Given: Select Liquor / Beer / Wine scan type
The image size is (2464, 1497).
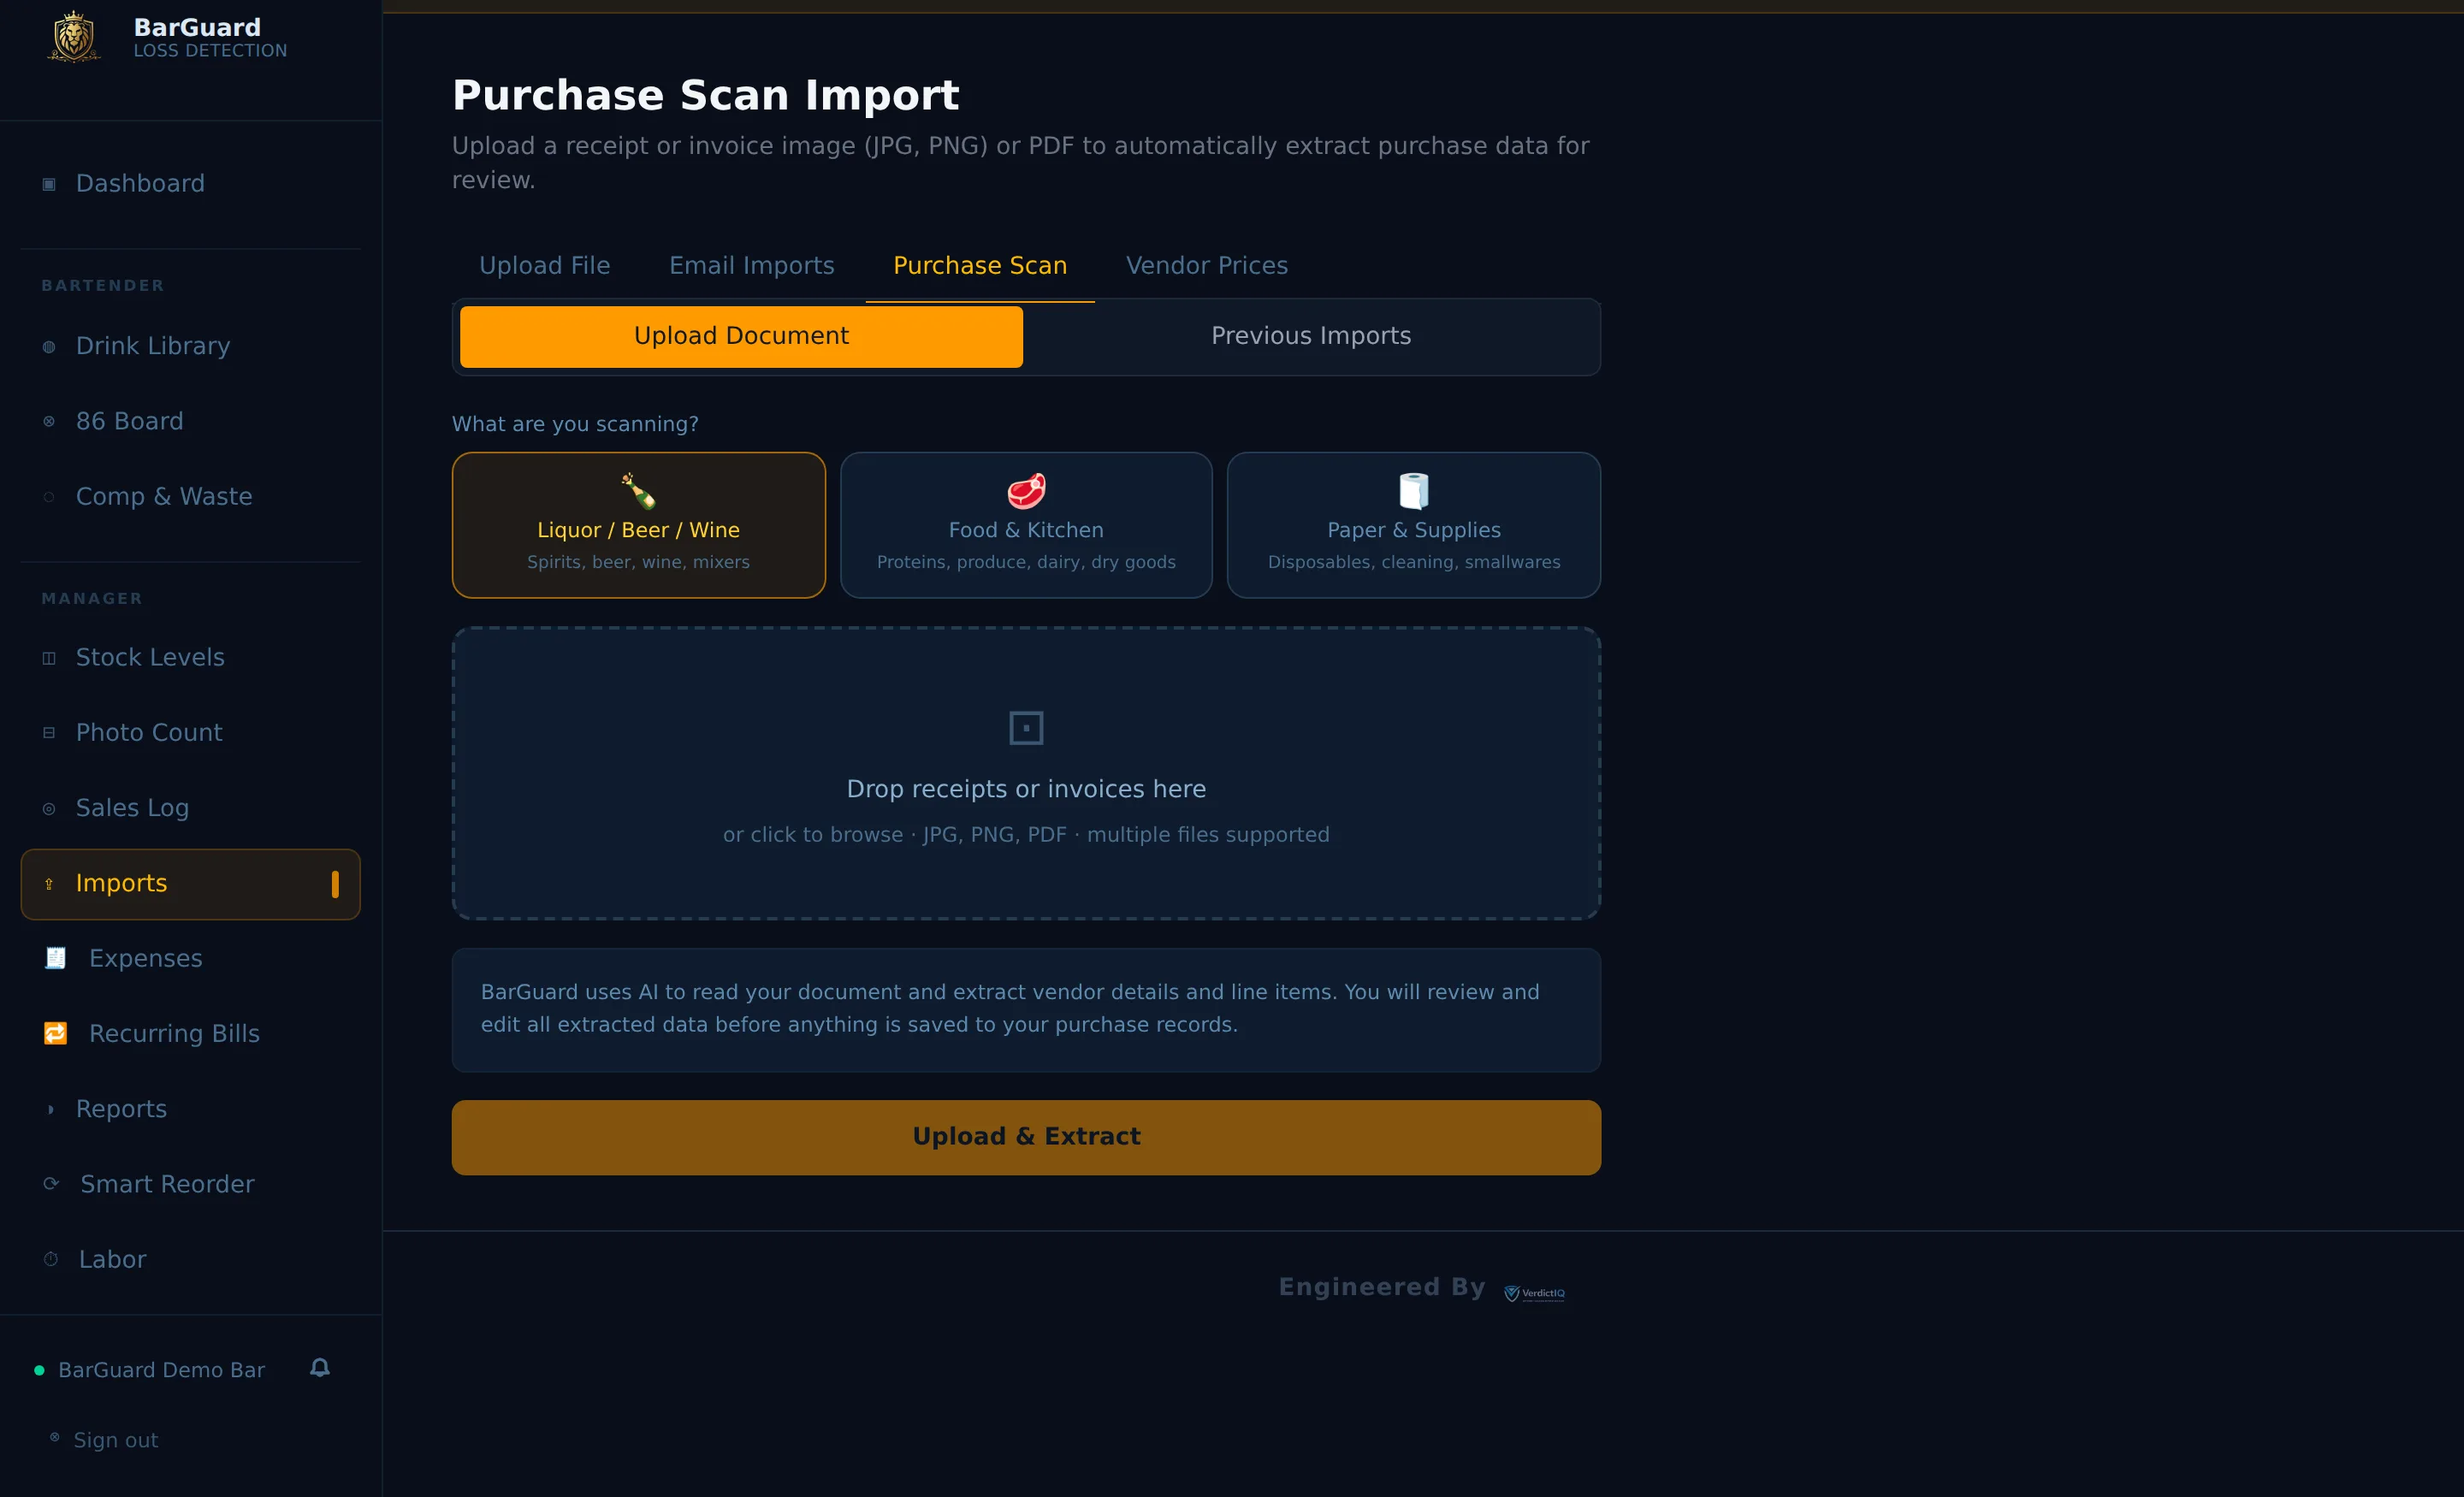Looking at the screenshot, I should 639,525.
